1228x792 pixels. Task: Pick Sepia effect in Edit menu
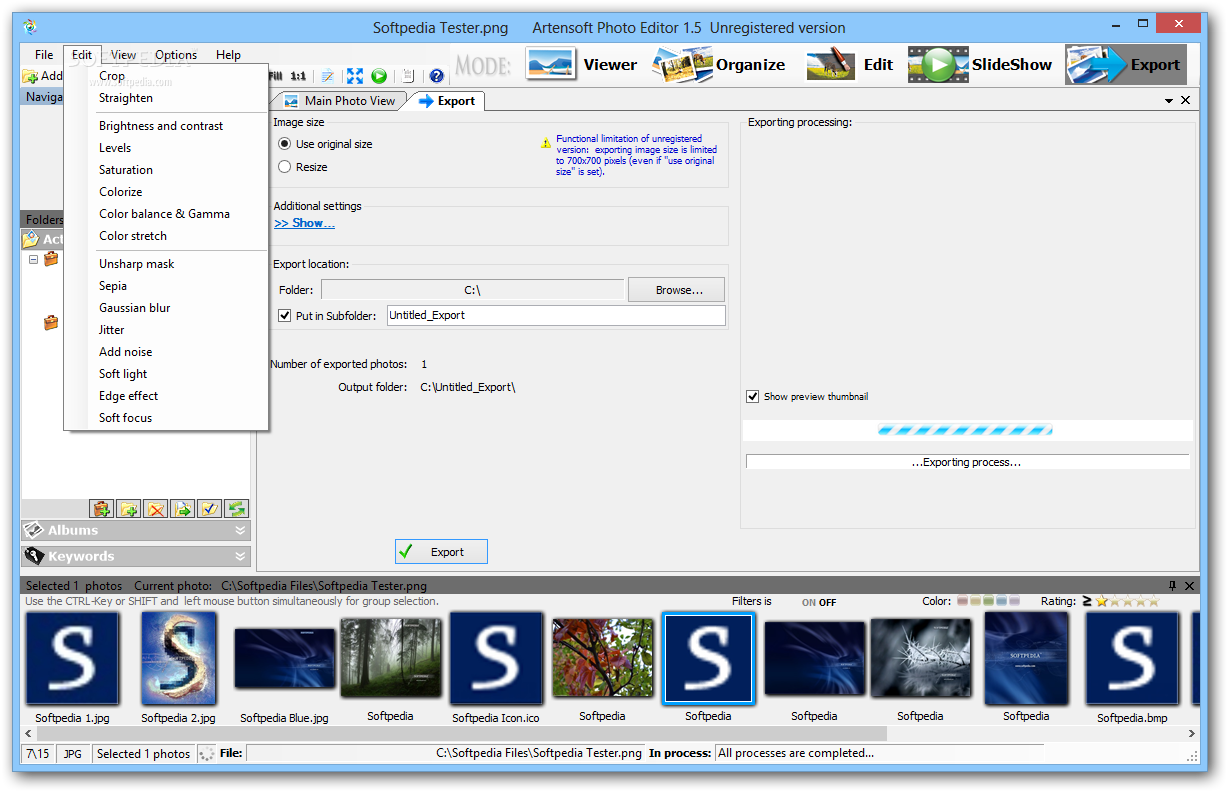(113, 286)
